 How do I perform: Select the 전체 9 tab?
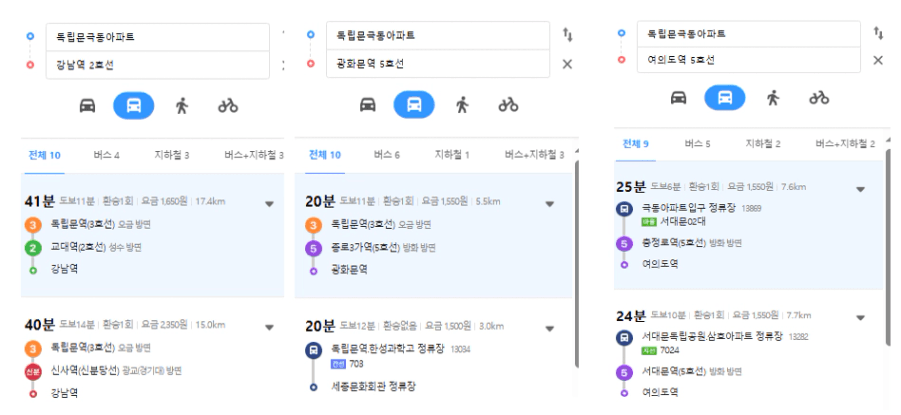pyautogui.click(x=636, y=144)
